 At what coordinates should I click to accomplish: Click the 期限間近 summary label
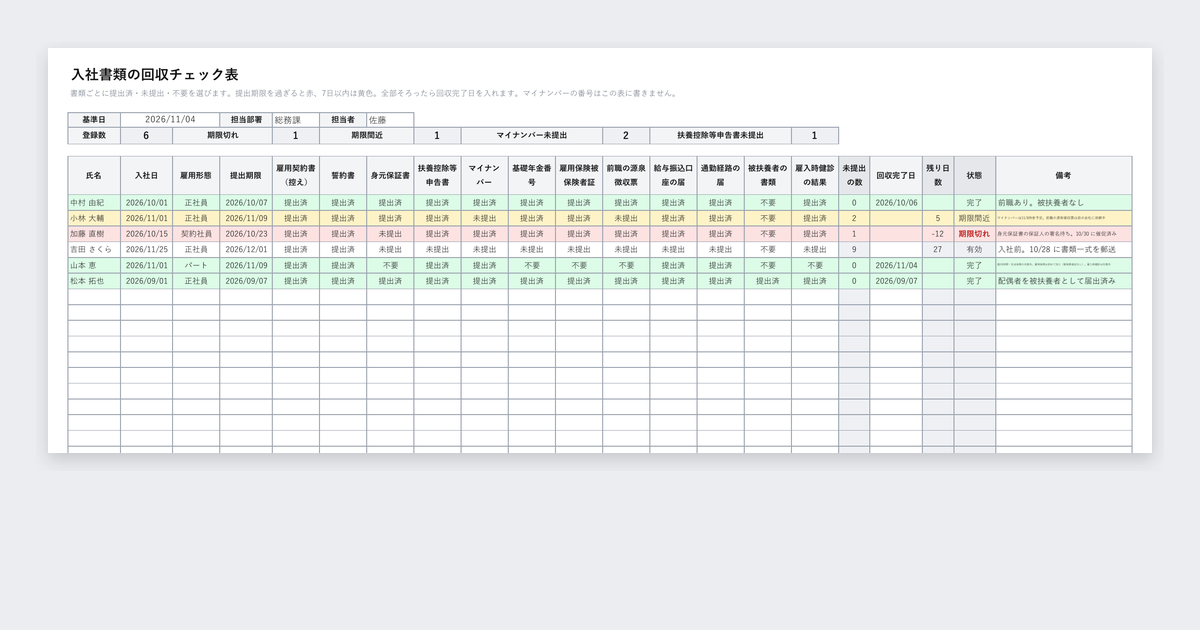pyautogui.click(x=366, y=135)
